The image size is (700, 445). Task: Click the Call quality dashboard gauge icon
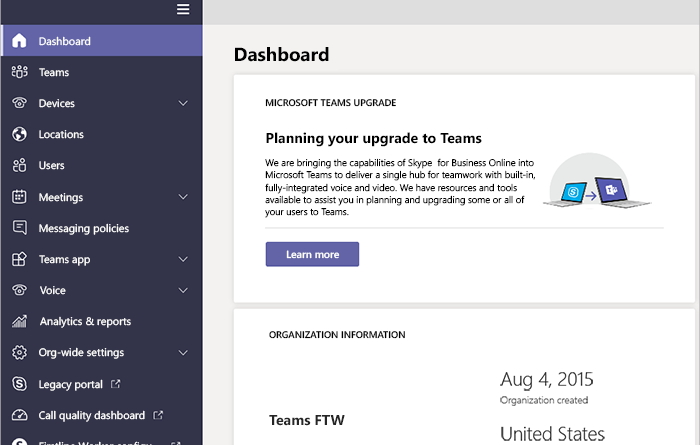19,415
